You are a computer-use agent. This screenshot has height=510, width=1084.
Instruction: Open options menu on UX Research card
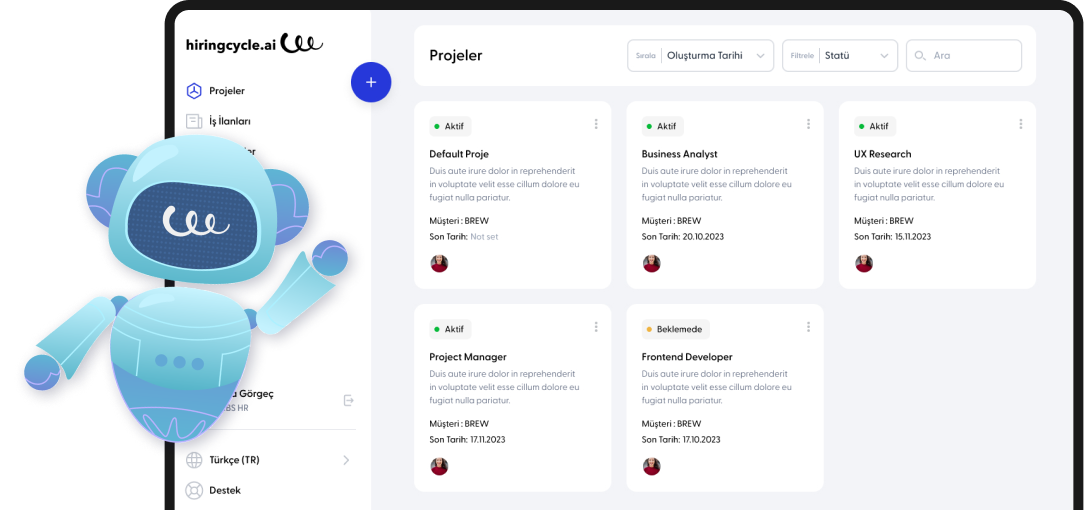1020,124
